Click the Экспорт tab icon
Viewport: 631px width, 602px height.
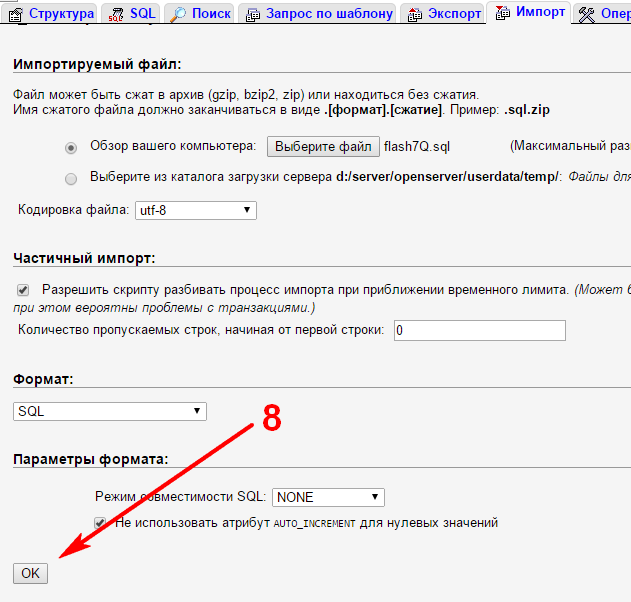(x=414, y=15)
